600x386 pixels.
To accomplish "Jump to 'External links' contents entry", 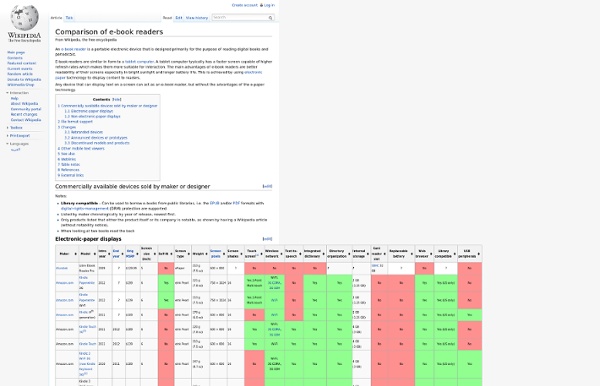I will [x=70, y=175].
